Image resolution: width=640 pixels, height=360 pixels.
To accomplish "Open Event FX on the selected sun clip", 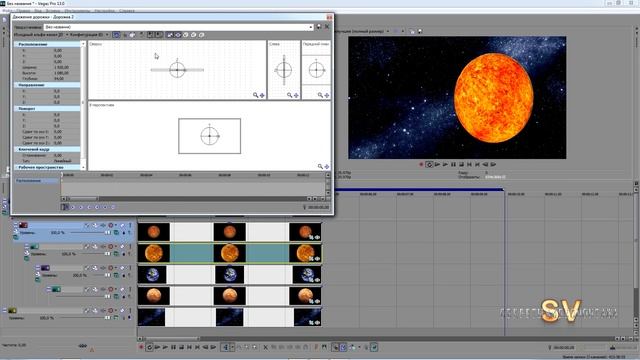I will click(x=317, y=258).
